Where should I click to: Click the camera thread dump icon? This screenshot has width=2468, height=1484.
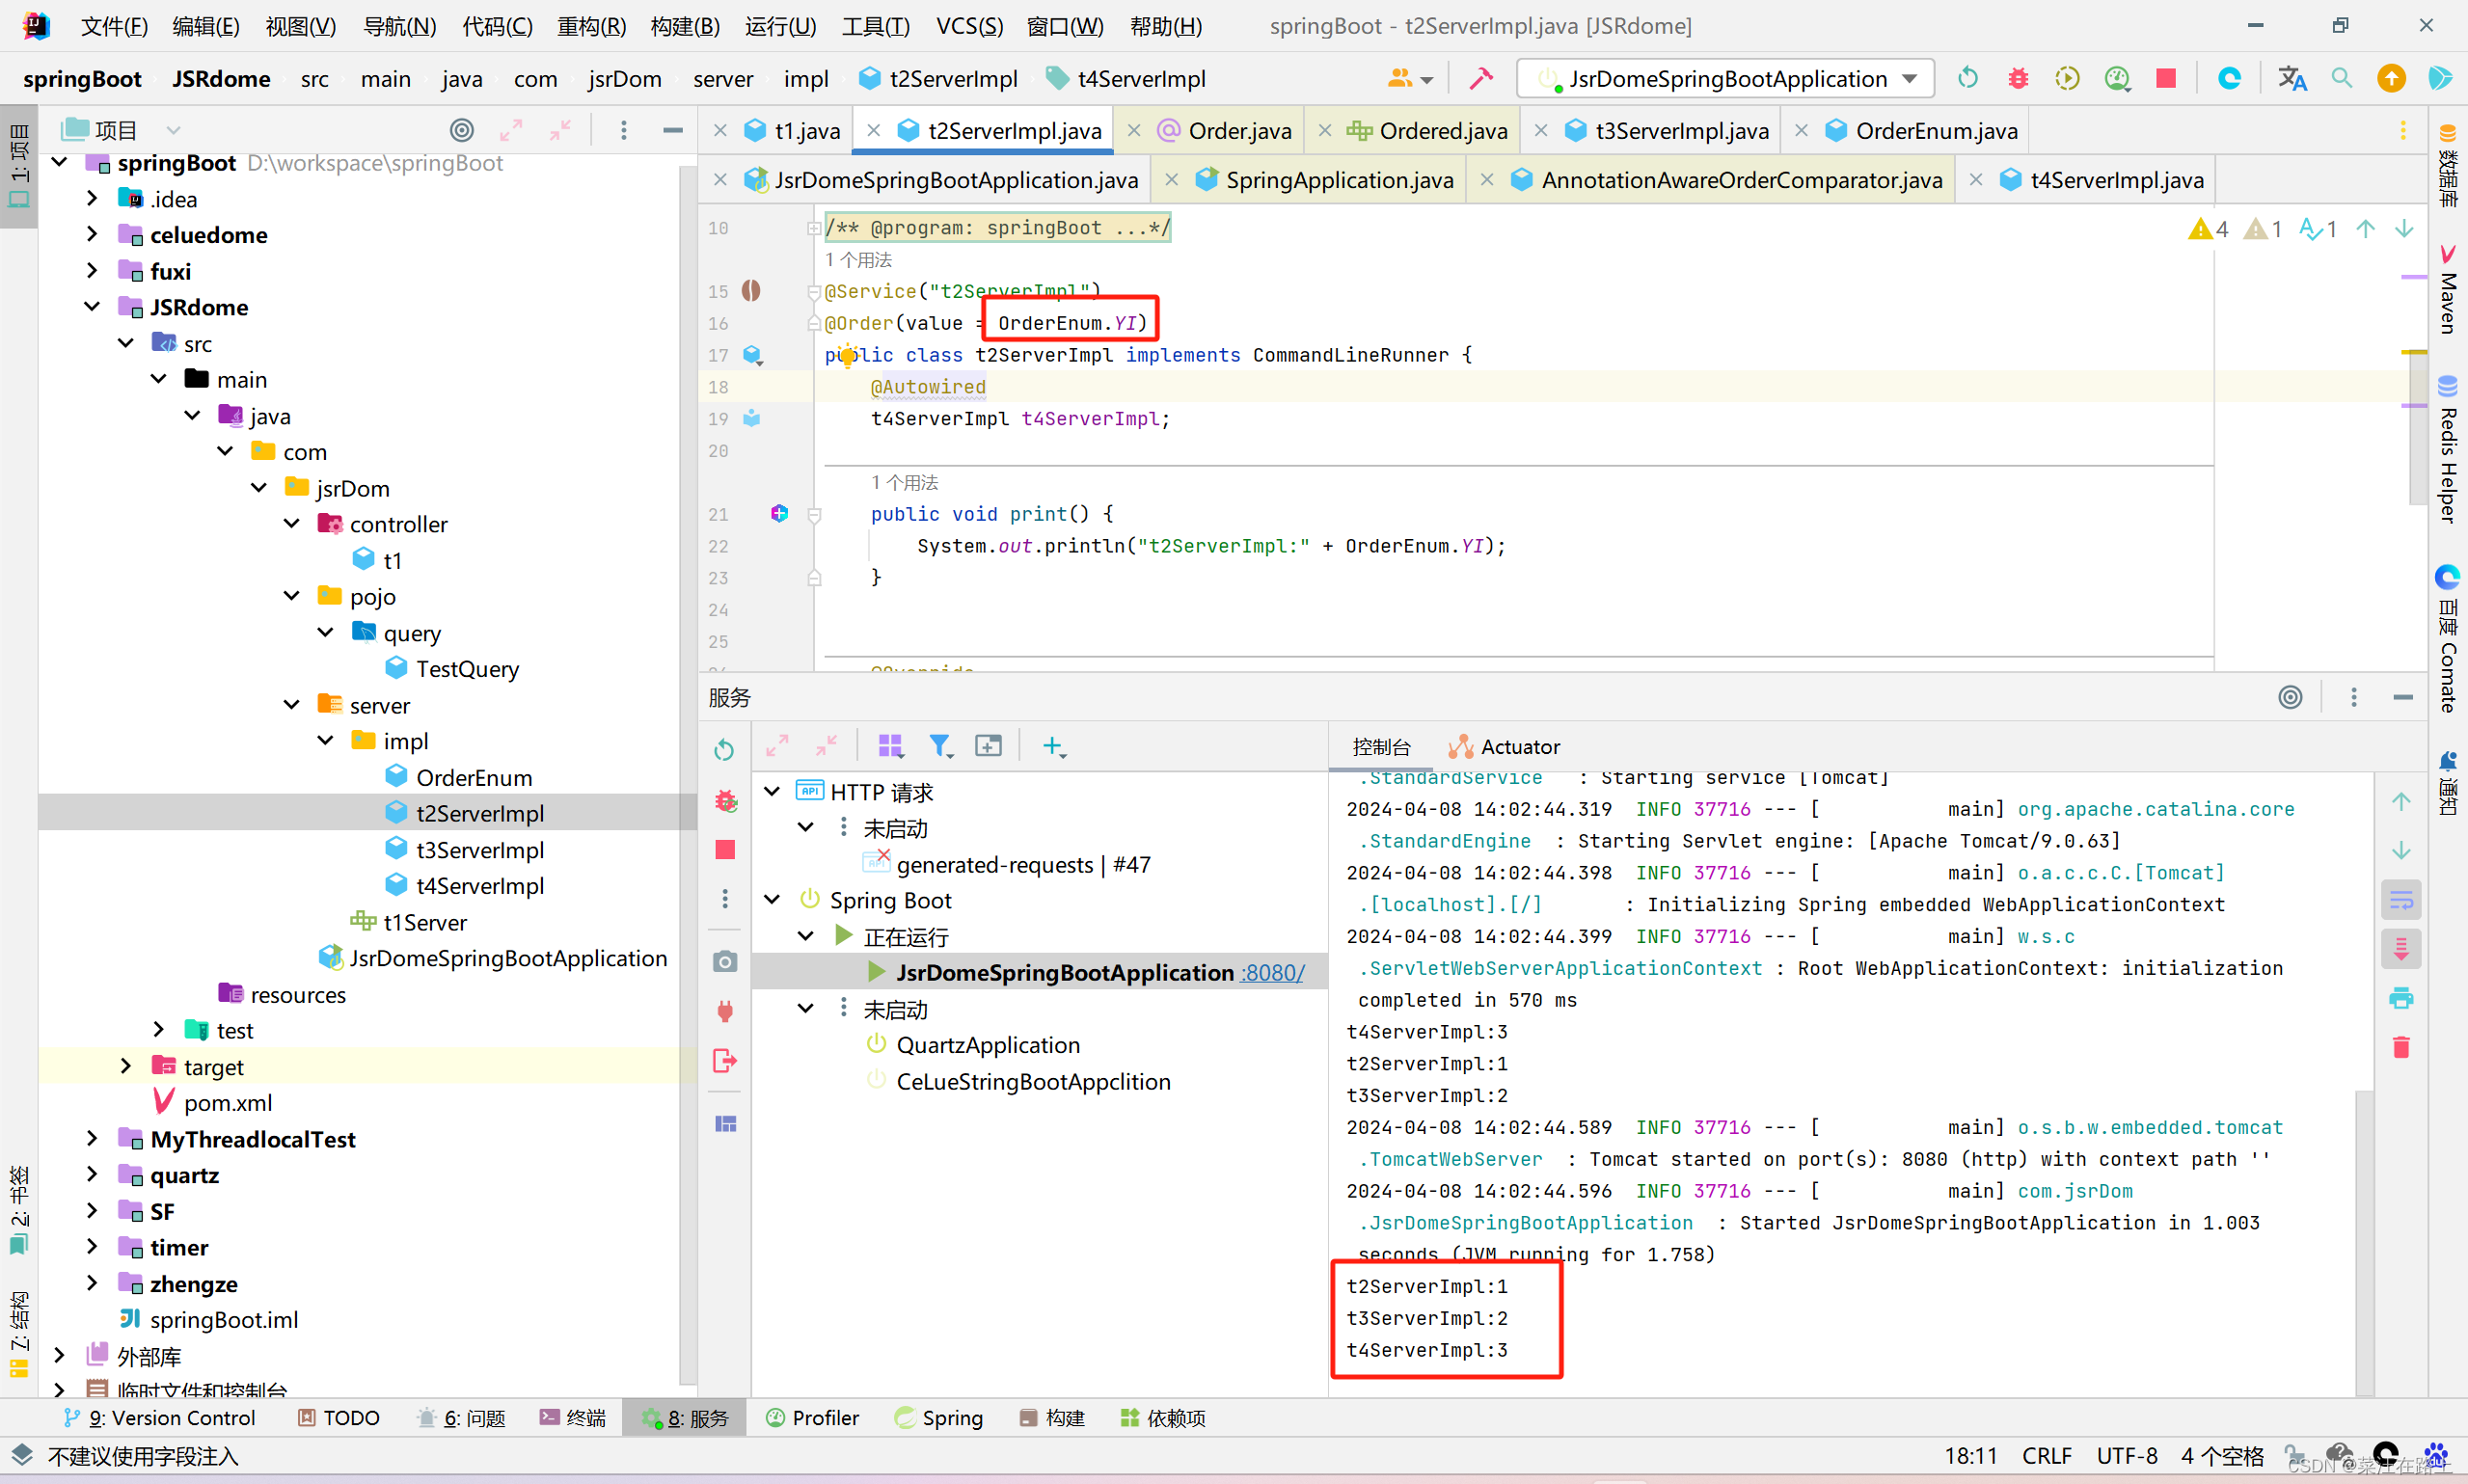point(725,962)
